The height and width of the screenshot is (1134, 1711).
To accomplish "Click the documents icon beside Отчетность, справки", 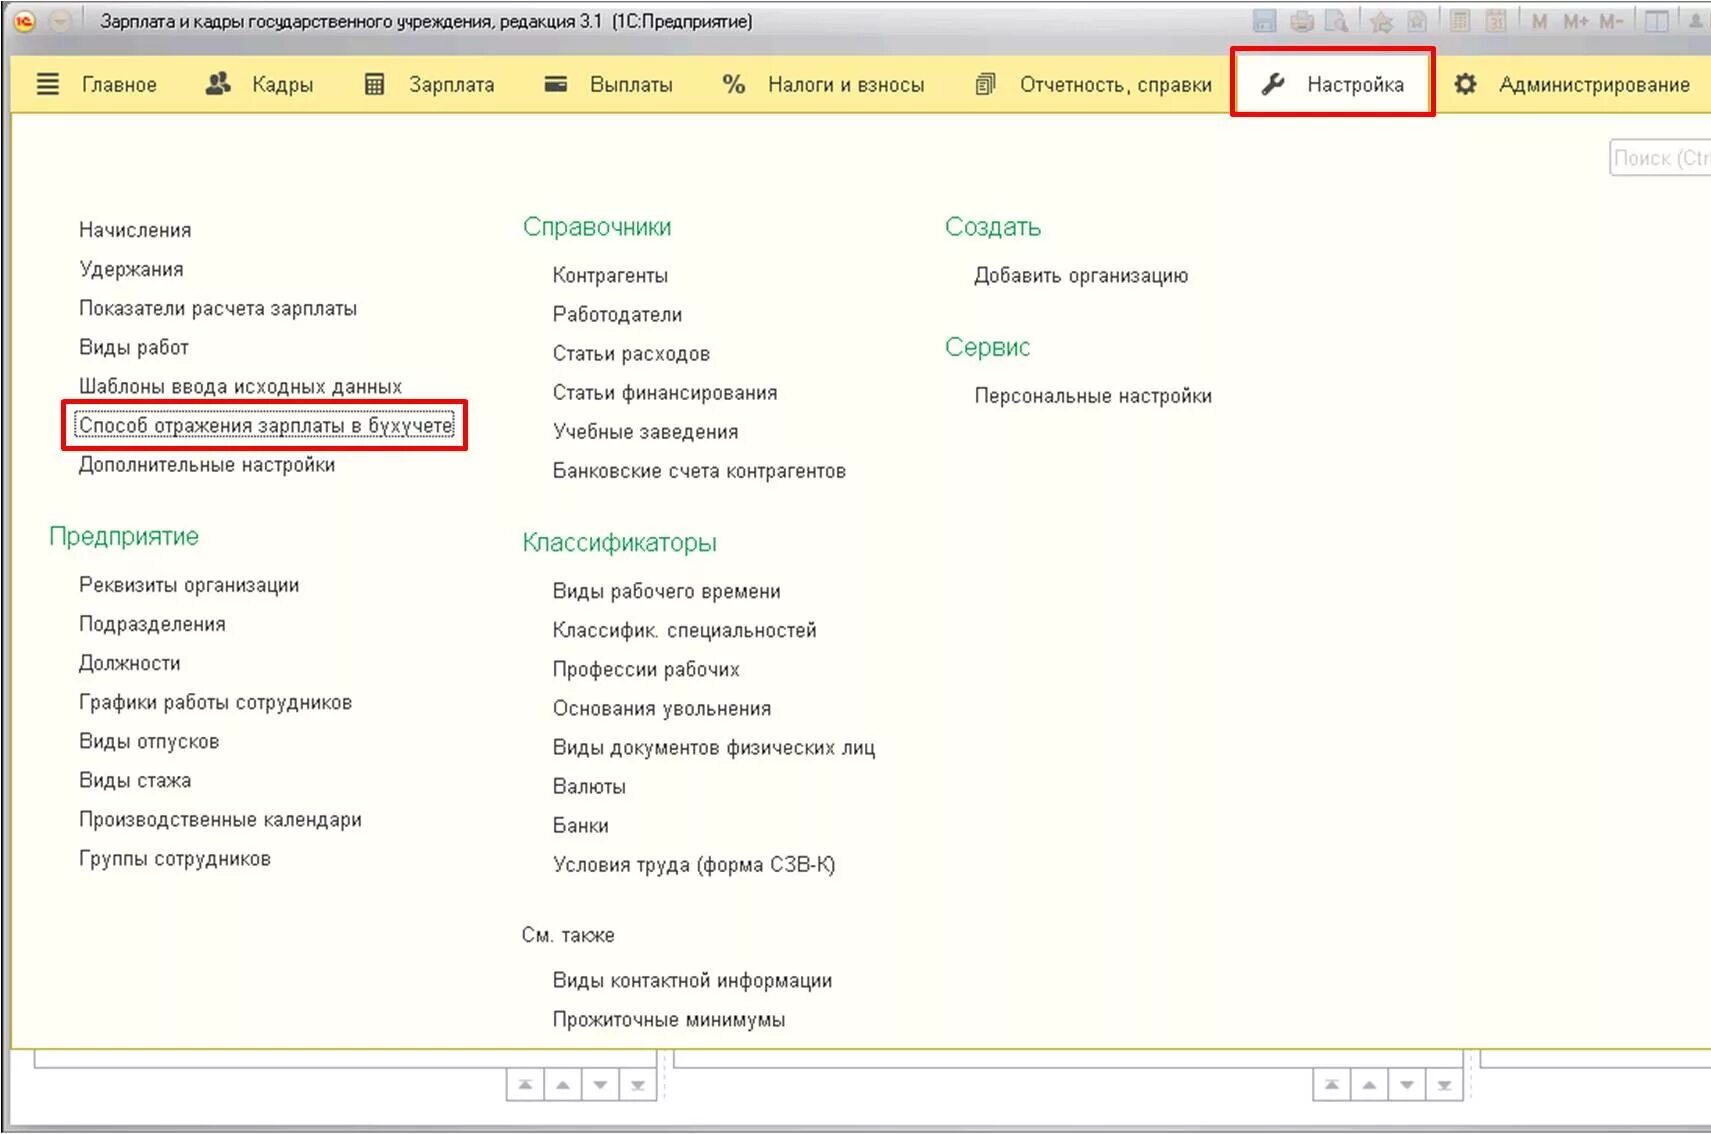I will coord(985,84).
